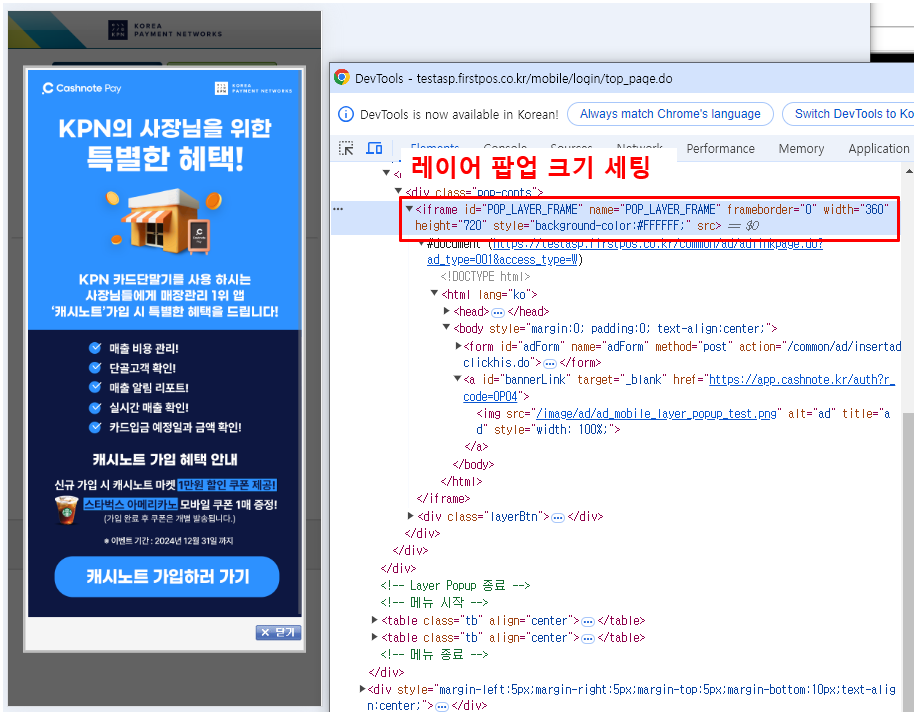This screenshot has width=922, height=717.
Task: Toggle the device toolbar icon
Action: [374, 148]
